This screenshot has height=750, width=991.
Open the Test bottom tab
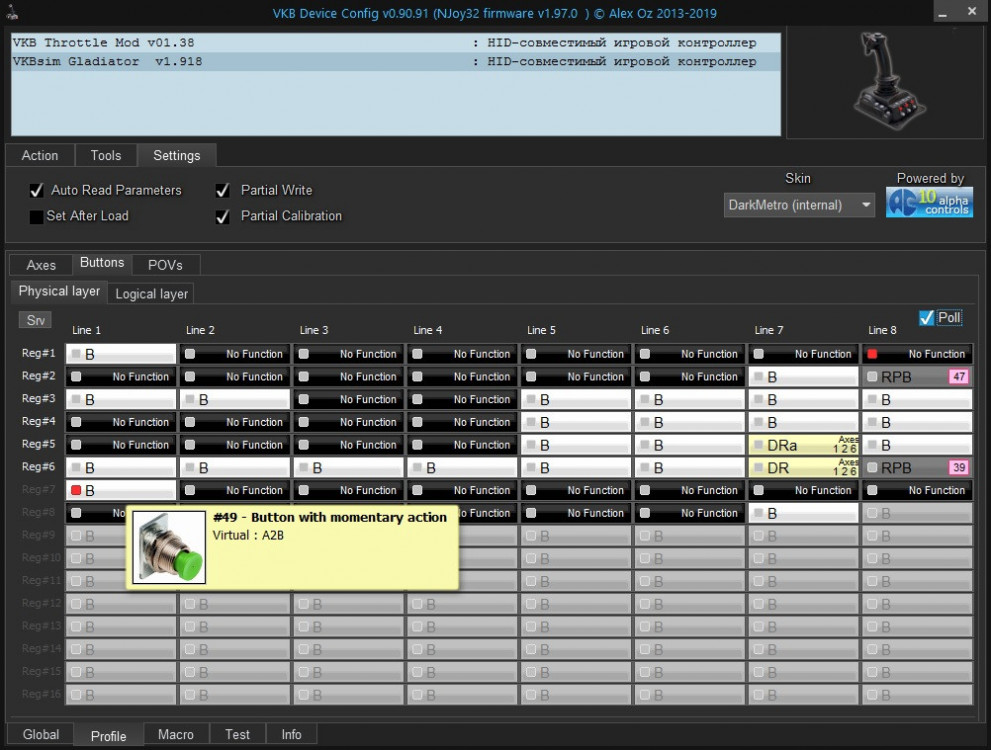237,734
